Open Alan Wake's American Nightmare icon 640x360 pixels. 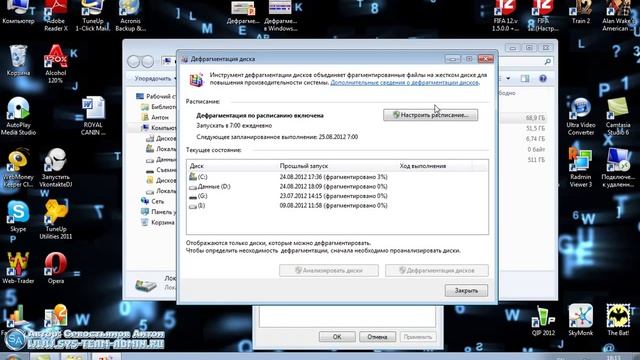pos(618,16)
